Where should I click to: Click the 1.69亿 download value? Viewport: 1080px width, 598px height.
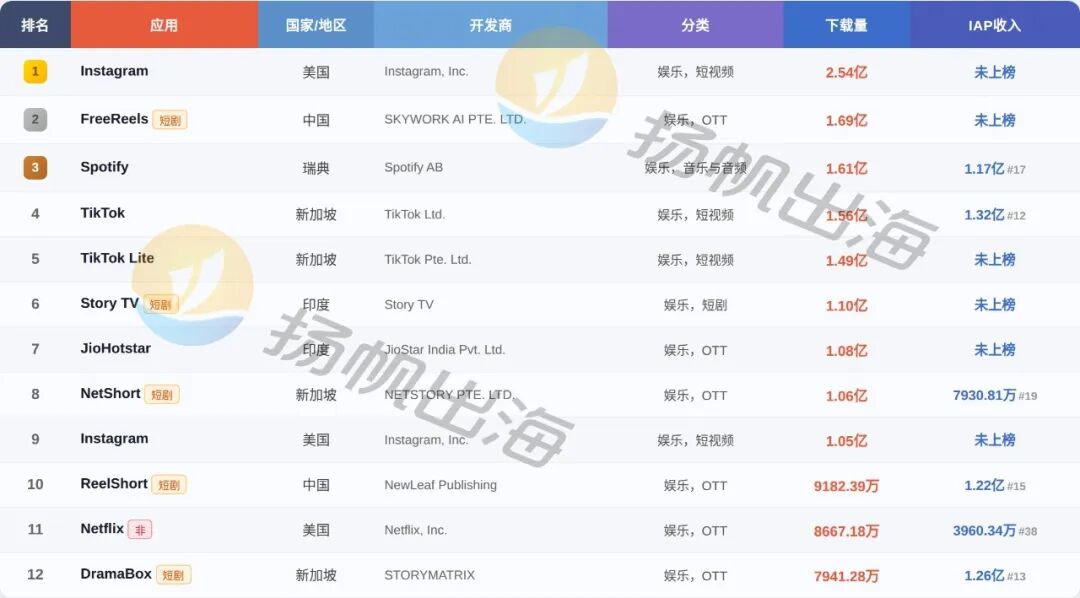click(x=847, y=121)
